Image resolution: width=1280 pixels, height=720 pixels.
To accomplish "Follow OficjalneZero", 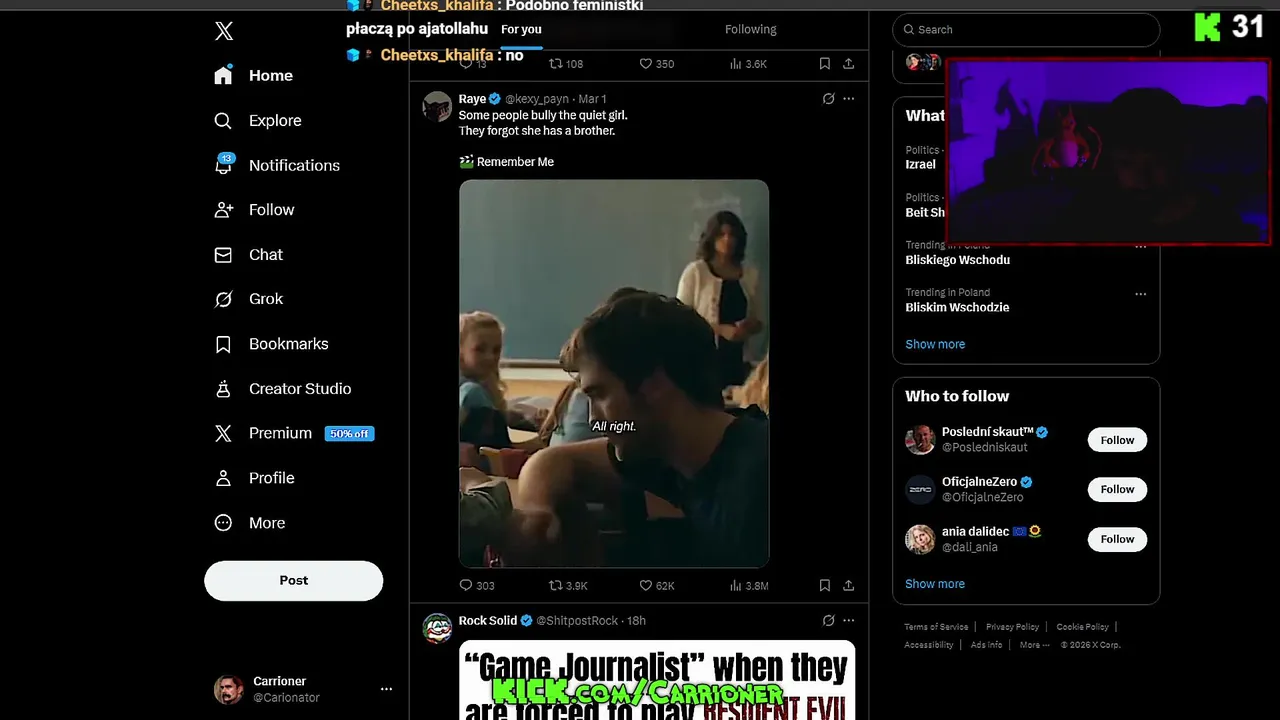I will pyautogui.click(x=1117, y=489).
